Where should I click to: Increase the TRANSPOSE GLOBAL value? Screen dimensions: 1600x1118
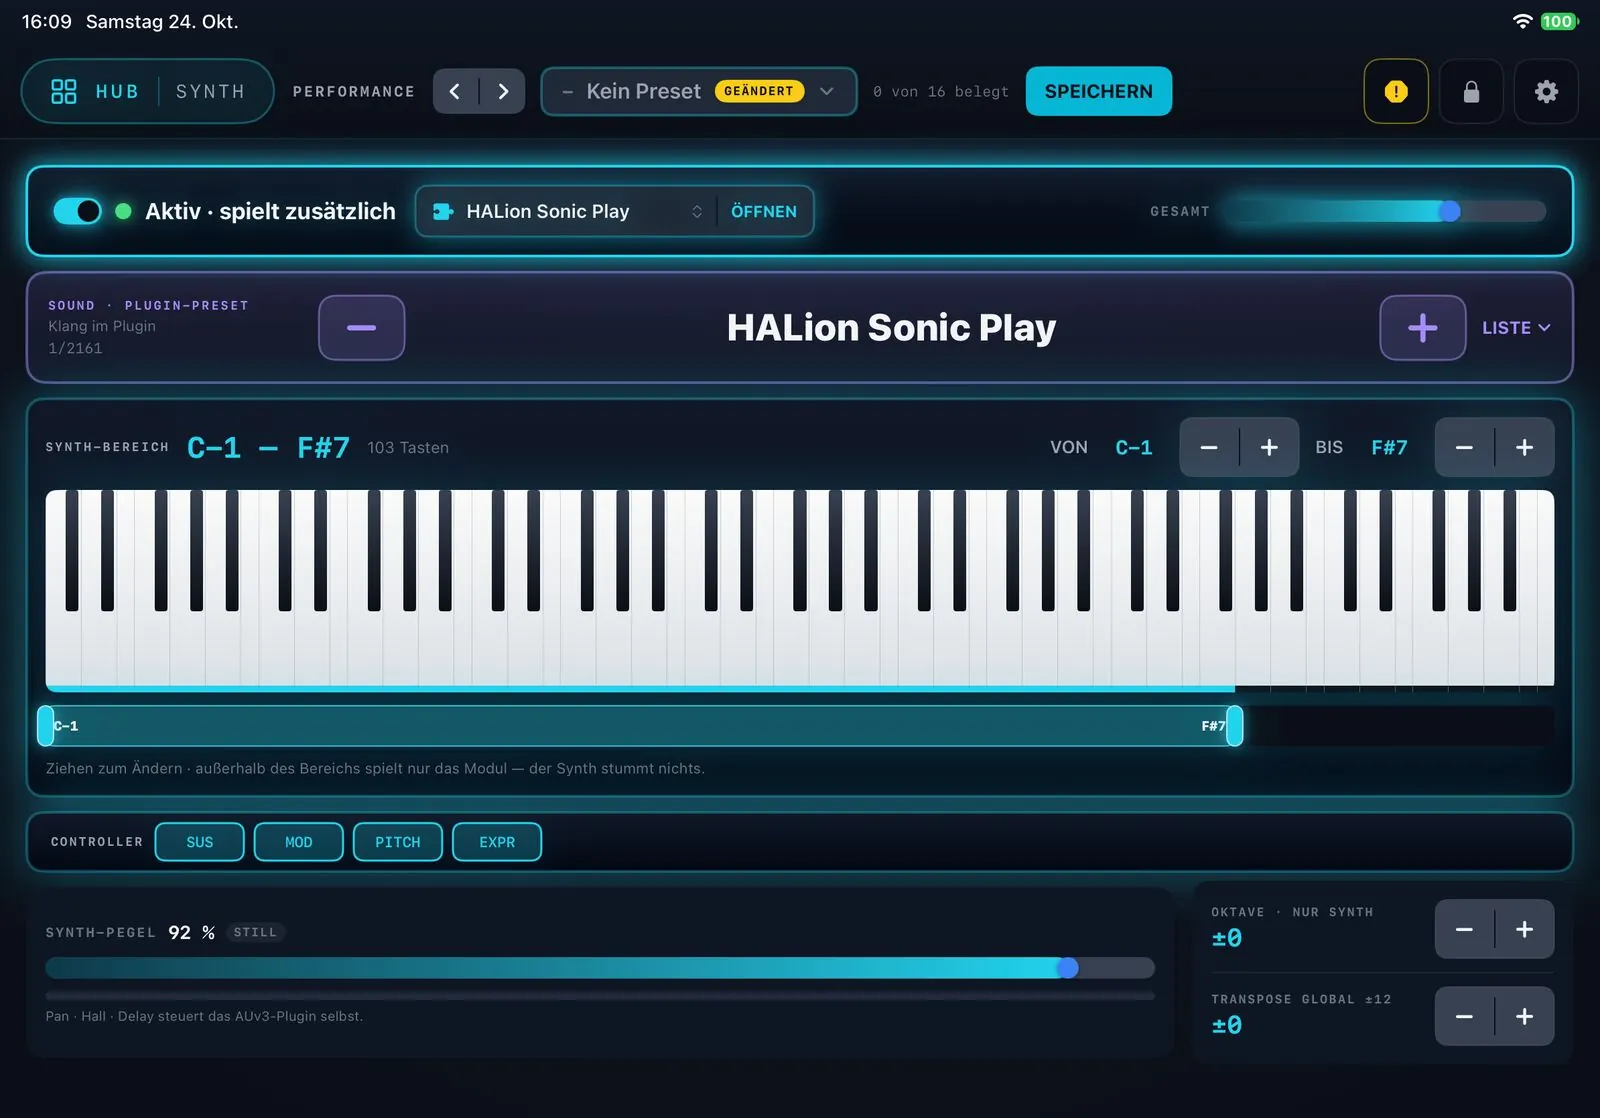tap(1524, 1016)
